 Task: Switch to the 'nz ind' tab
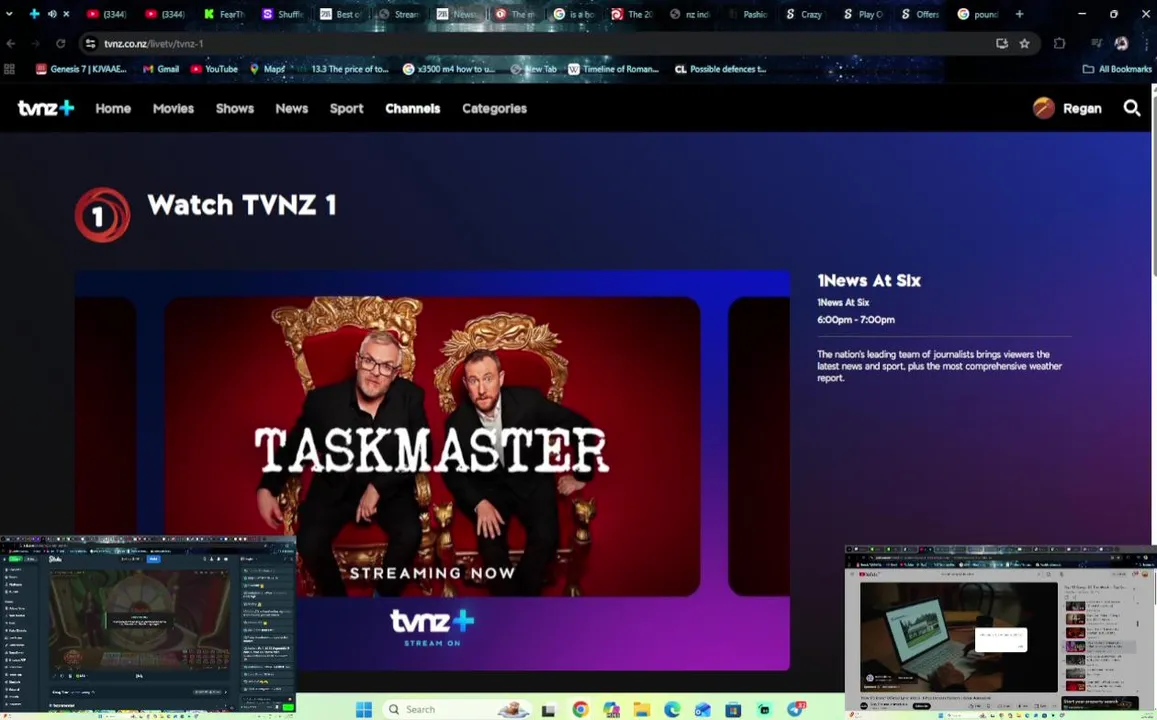pyautogui.click(x=689, y=14)
